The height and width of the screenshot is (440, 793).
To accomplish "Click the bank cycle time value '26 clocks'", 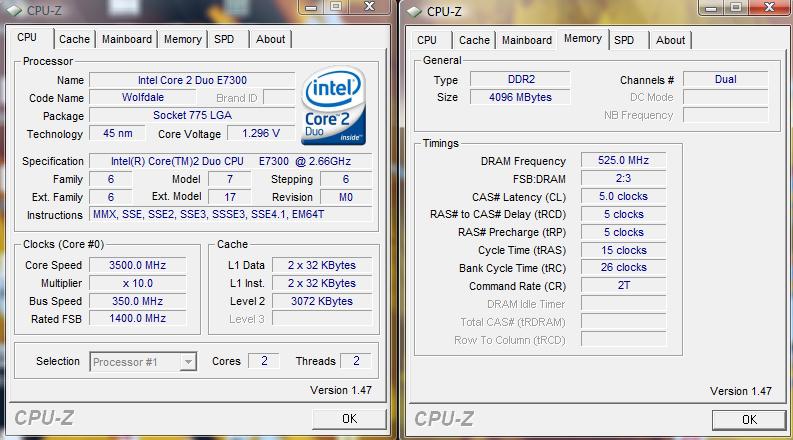I will click(x=624, y=268).
